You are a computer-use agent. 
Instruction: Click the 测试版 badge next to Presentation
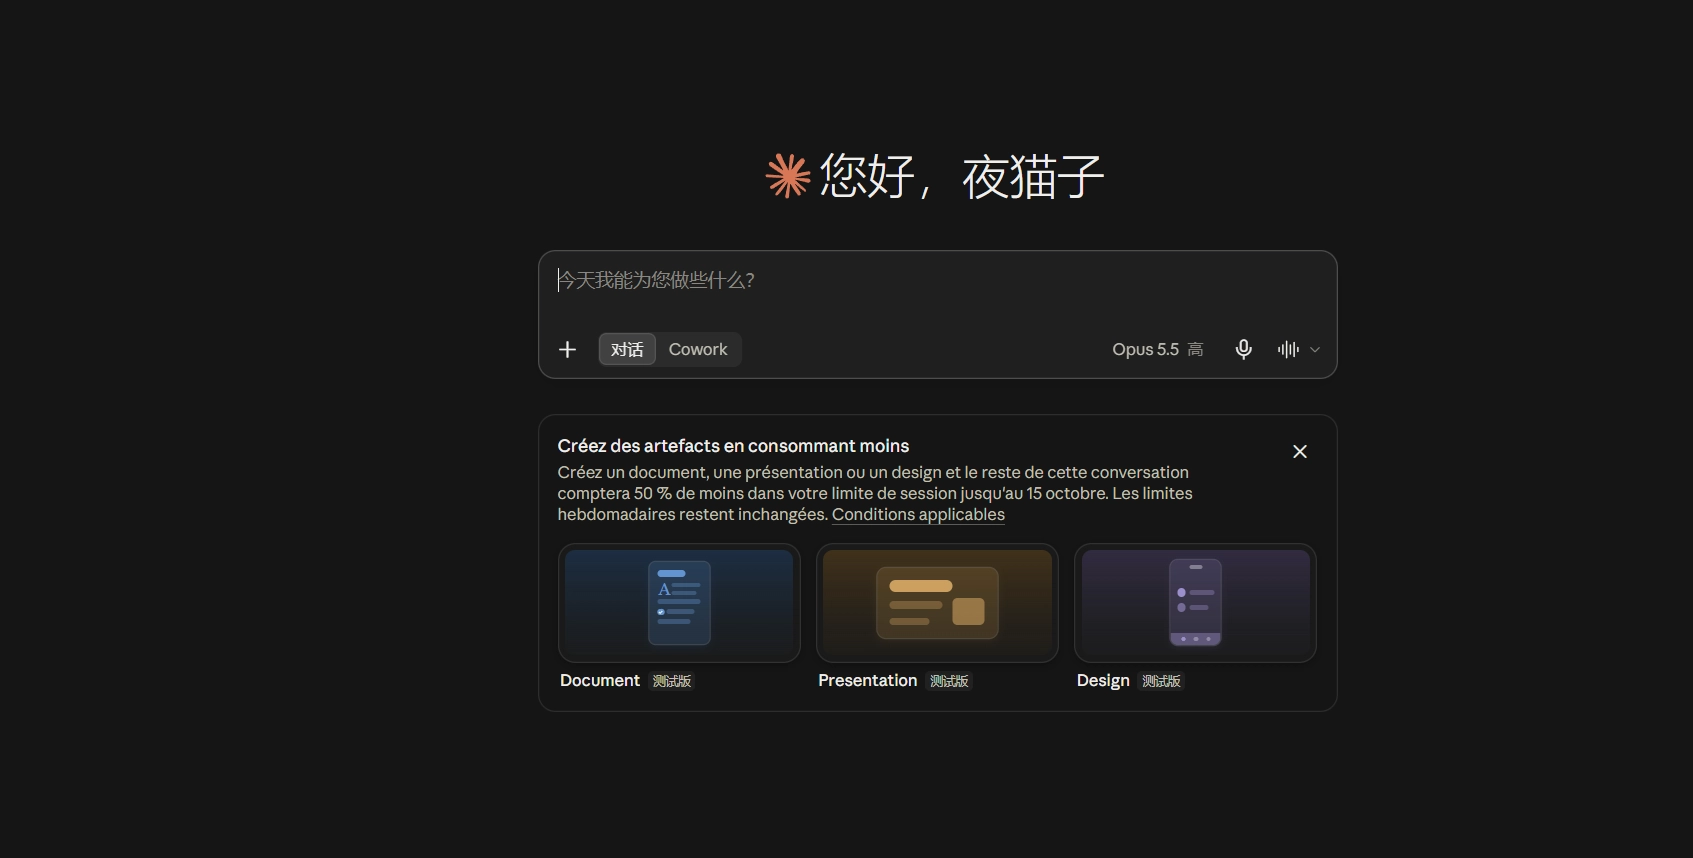(x=949, y=681)
